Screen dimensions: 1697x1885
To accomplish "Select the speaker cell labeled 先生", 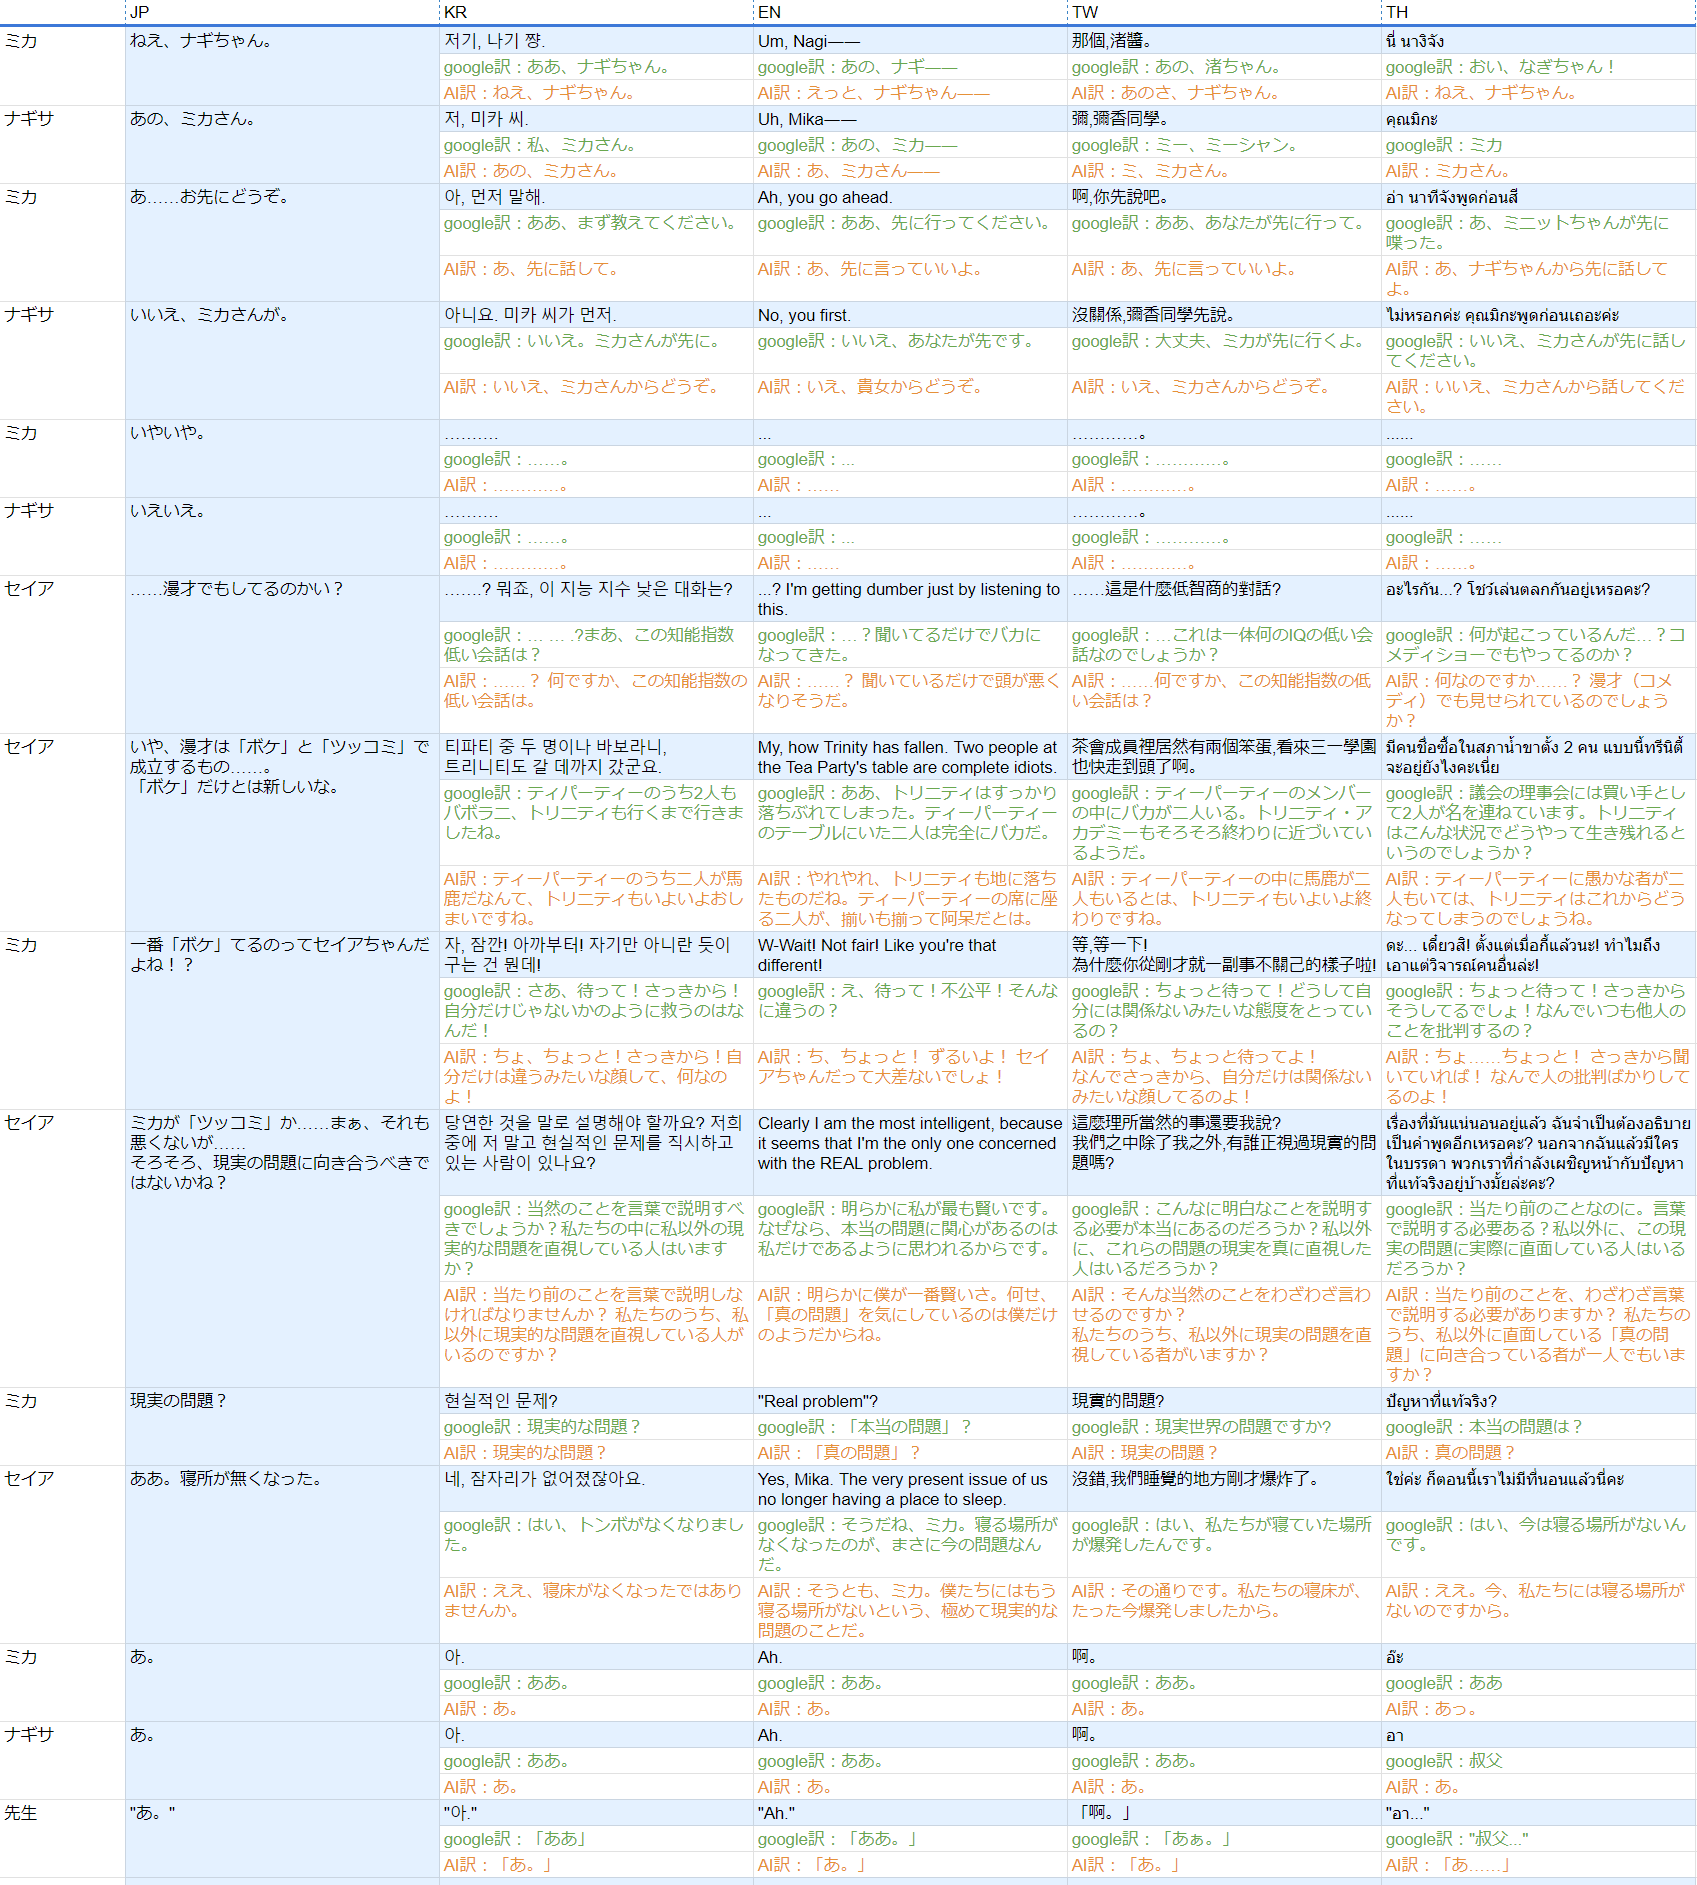I will 62,1813.
